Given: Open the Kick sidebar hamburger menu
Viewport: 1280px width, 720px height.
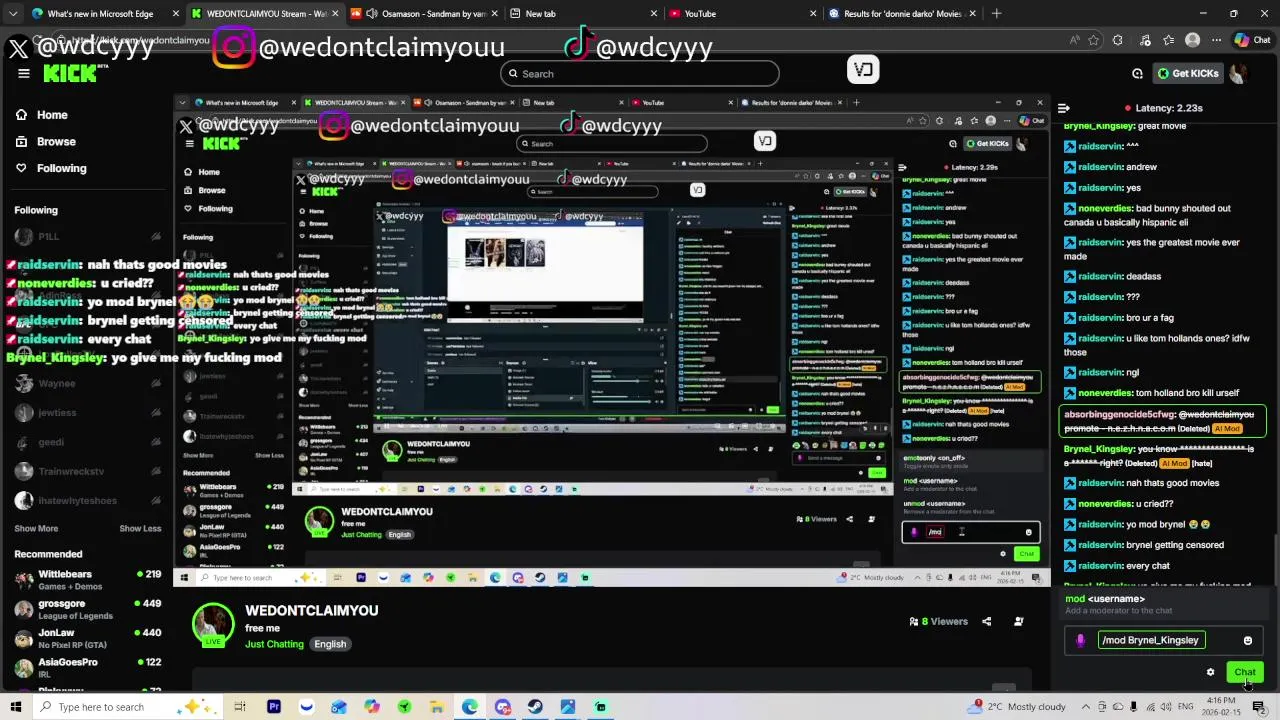Looking at the screenshot, I should [x=23, y=73].
